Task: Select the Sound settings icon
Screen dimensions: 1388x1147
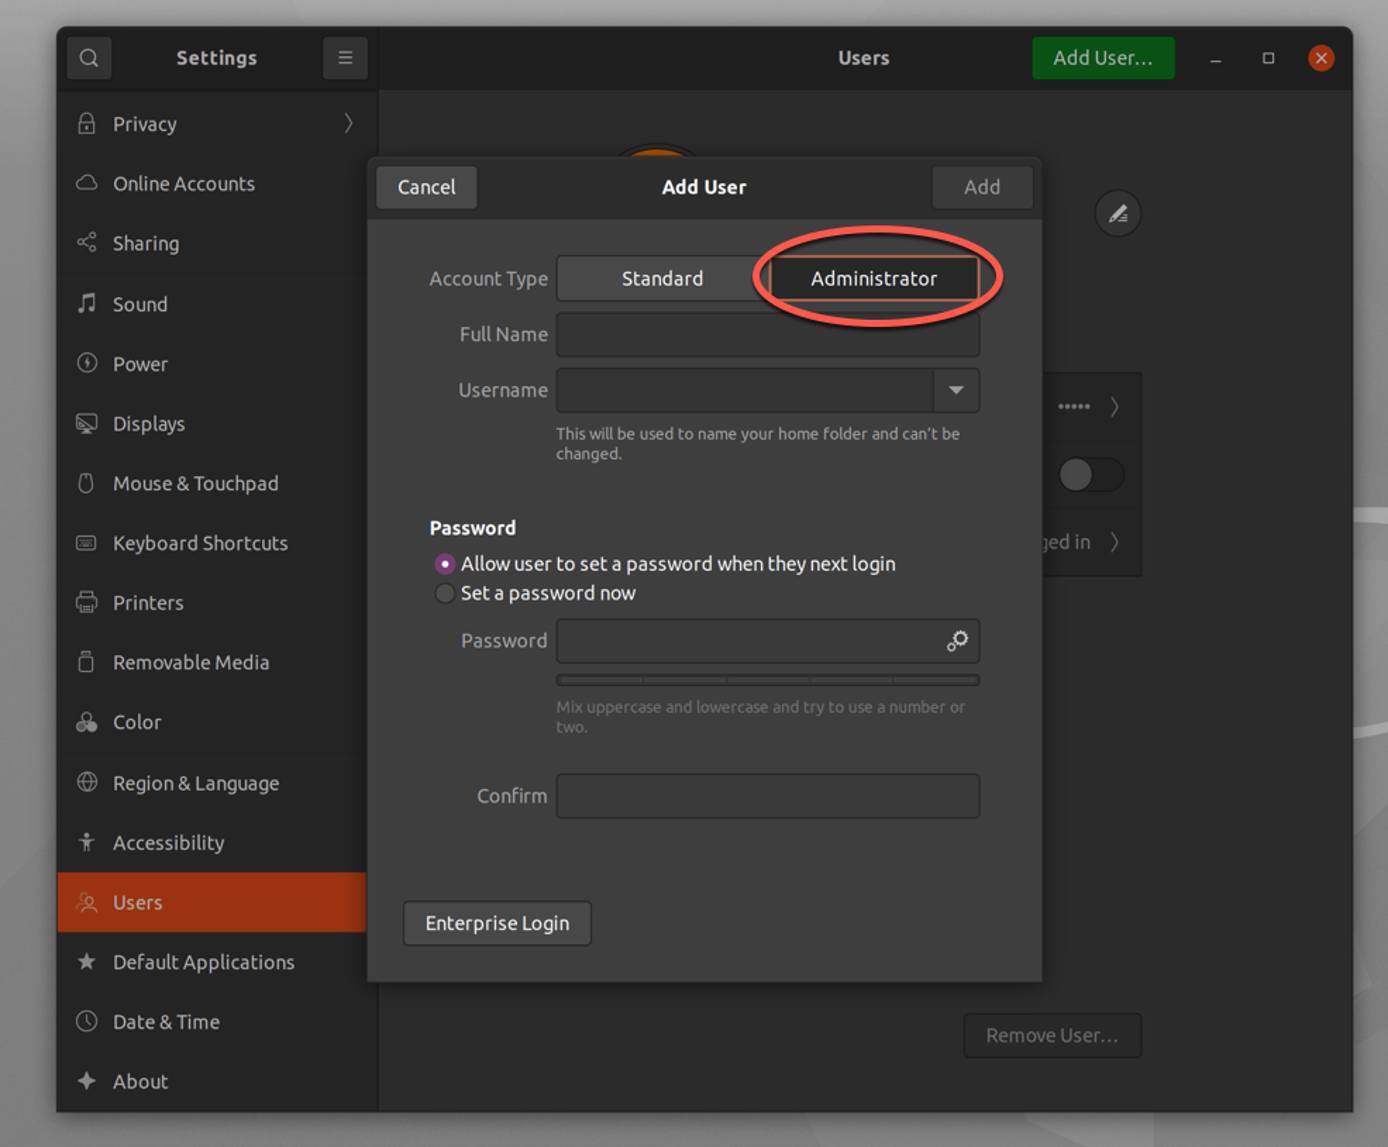Action: pos(86,304)
